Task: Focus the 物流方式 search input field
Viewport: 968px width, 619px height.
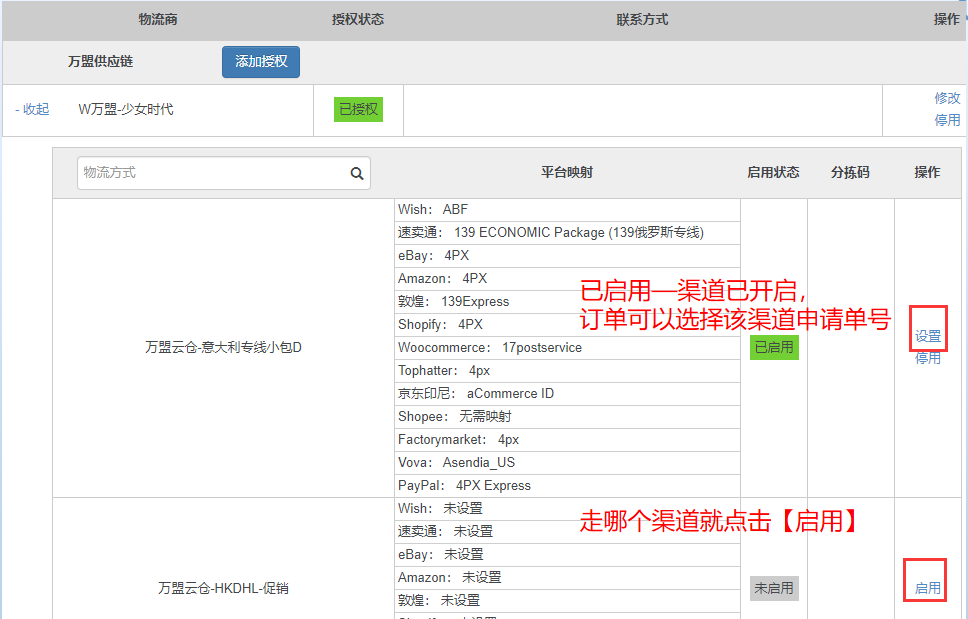Action: click(223, 173)
